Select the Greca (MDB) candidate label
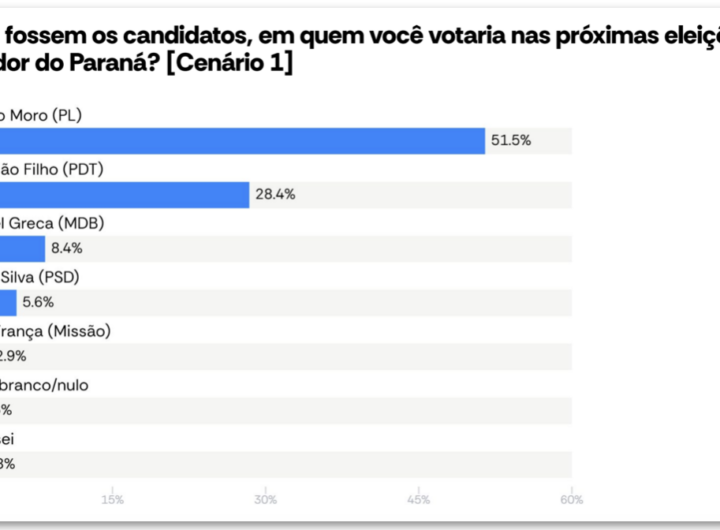Image resolution: width=720 pixels, height=530 pixels. pyautogui.click(x=52, y=223)
